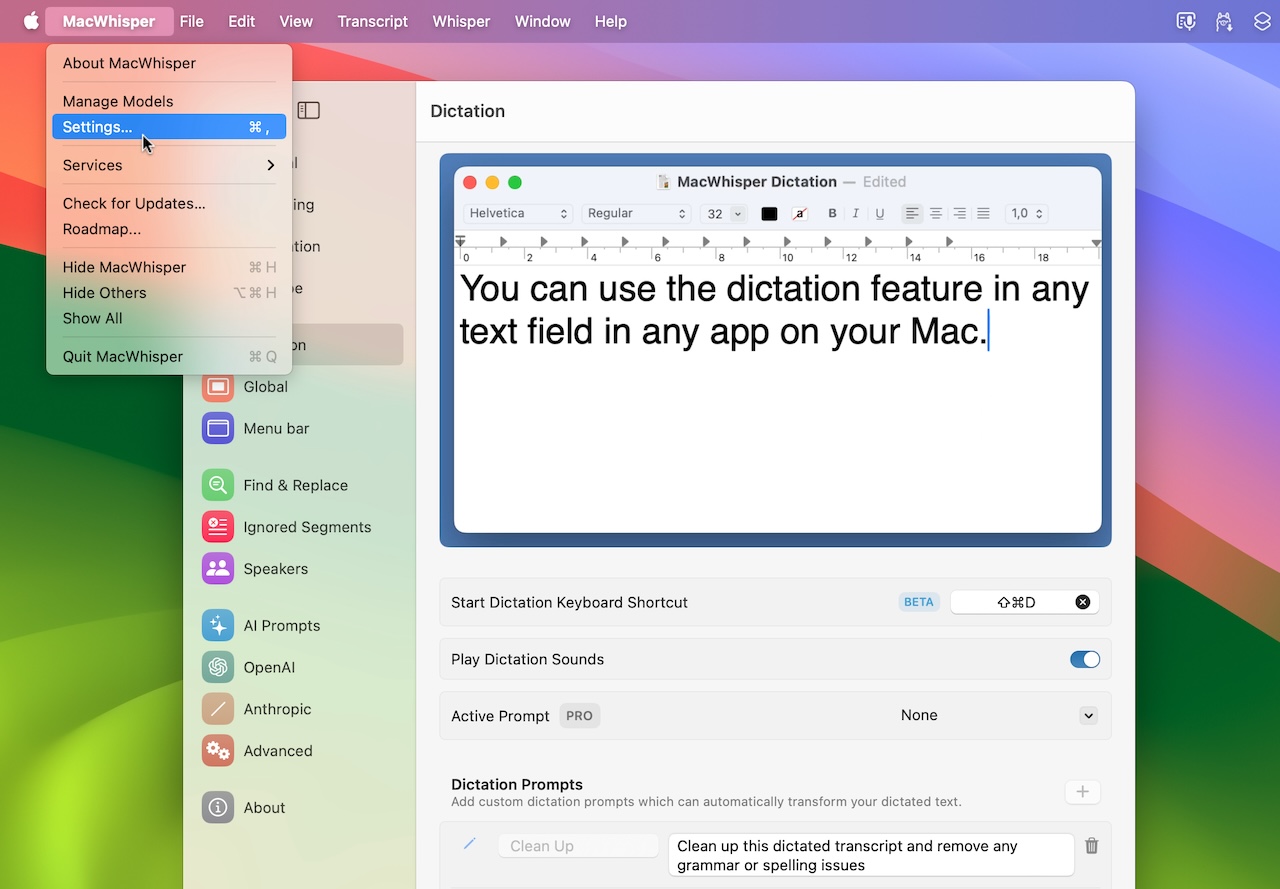The image size is (1280, 889).
Task: Open the About info icon
Action: click(218, 808)
